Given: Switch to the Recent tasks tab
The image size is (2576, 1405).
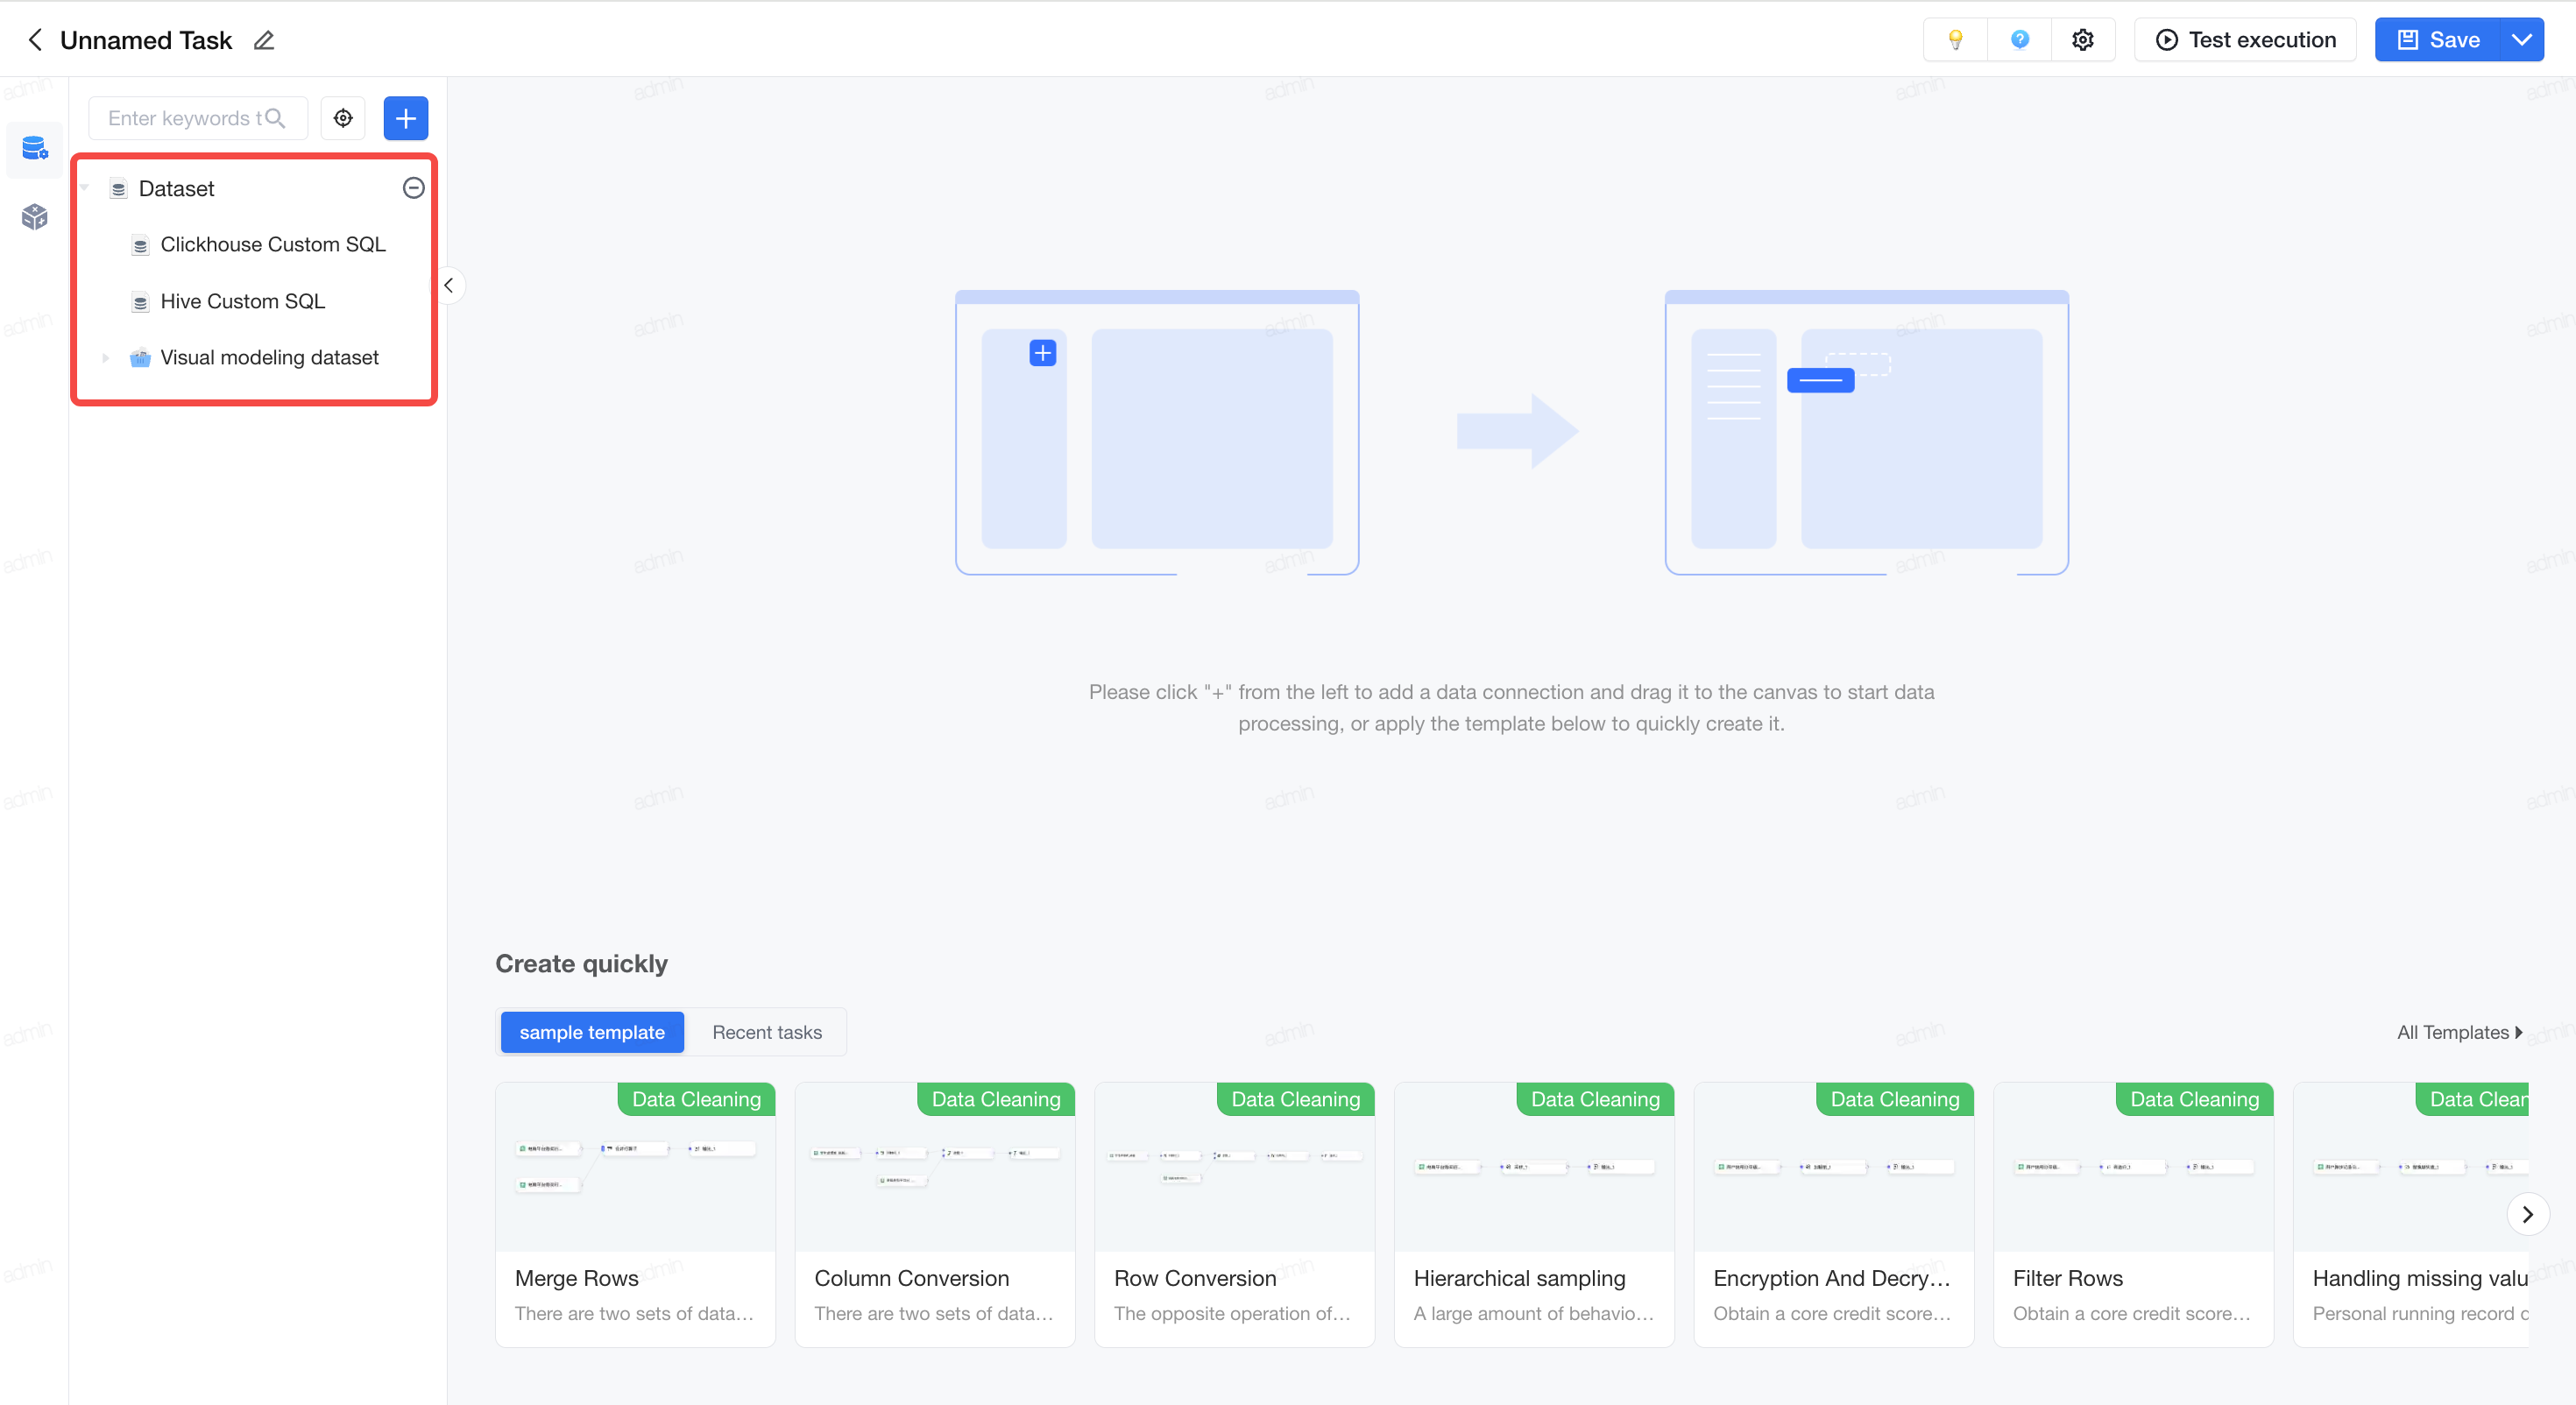Looking at the screenshot, I should (767, 1031).
